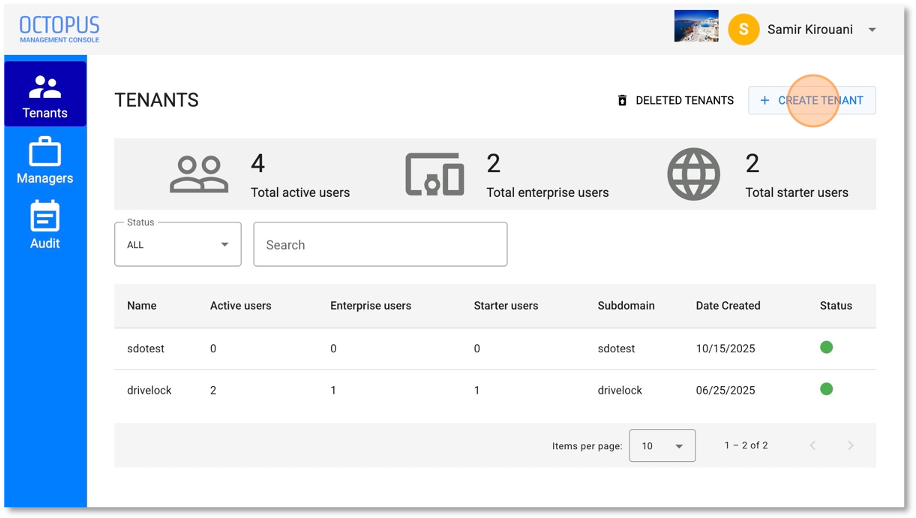The image size is (916, 518).
Task: Sort by Enterprise users column header
Action: pyautogui.click(x=371, y=305)
